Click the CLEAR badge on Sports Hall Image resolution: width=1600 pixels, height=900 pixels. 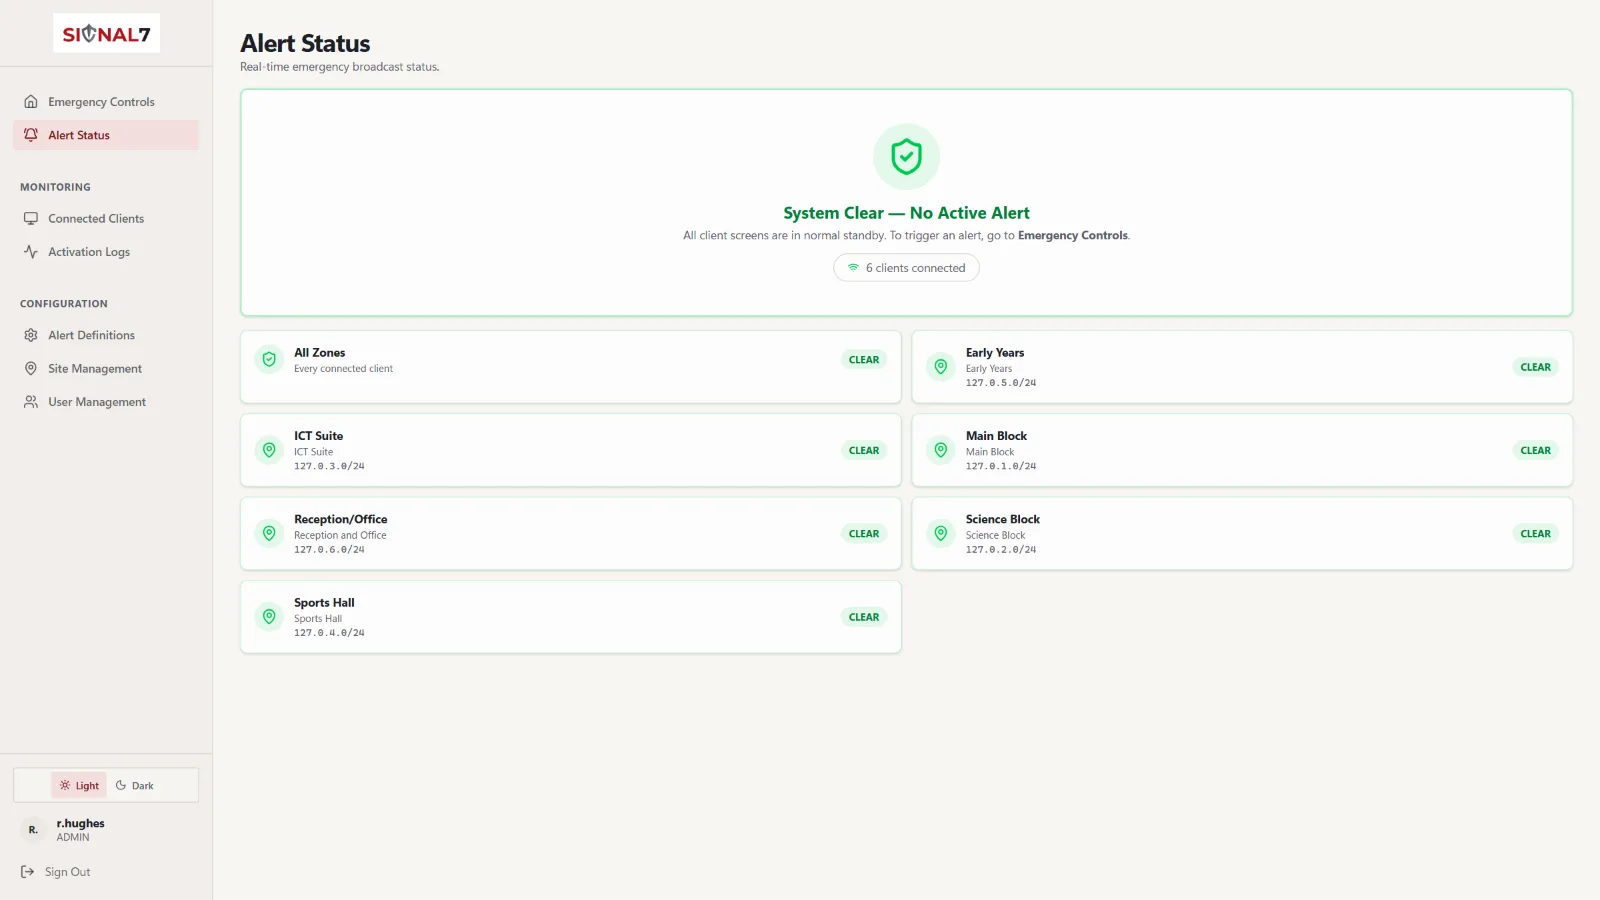pos(864,617)
